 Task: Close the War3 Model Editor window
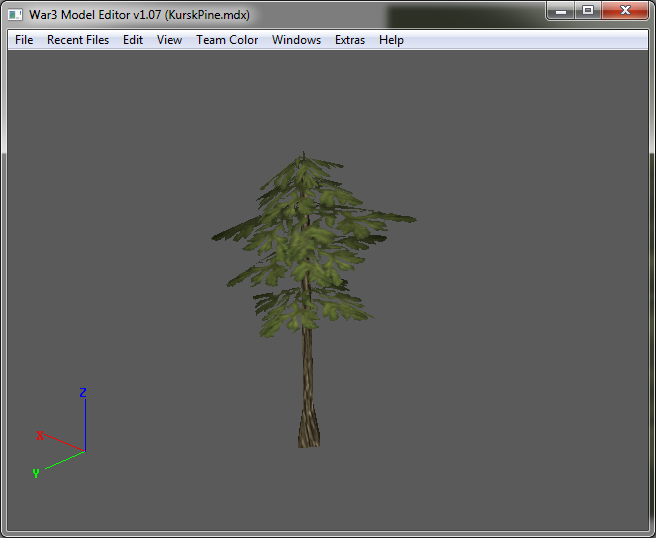point(625,10)
